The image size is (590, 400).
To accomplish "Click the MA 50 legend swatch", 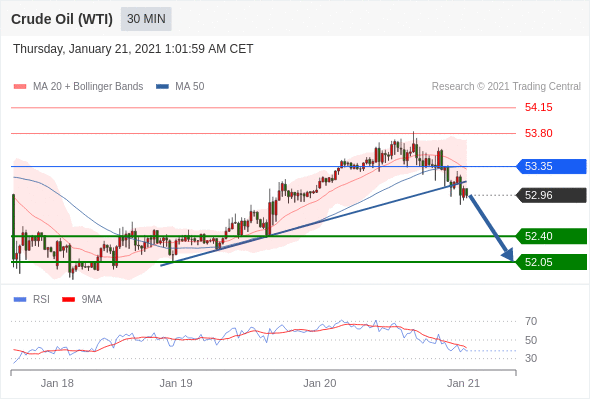I will pyautogui.click(x=162, y=87).
